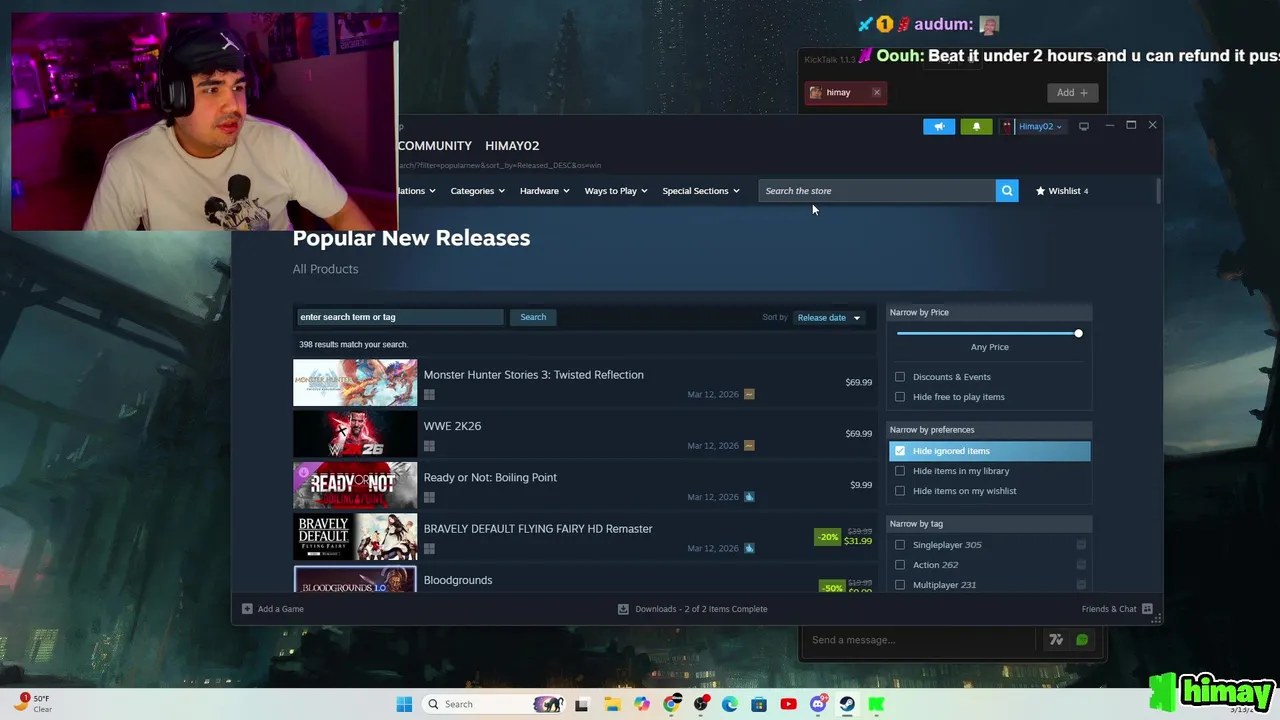Click the Steam icon in the taskbar

(x=847, y=704)
